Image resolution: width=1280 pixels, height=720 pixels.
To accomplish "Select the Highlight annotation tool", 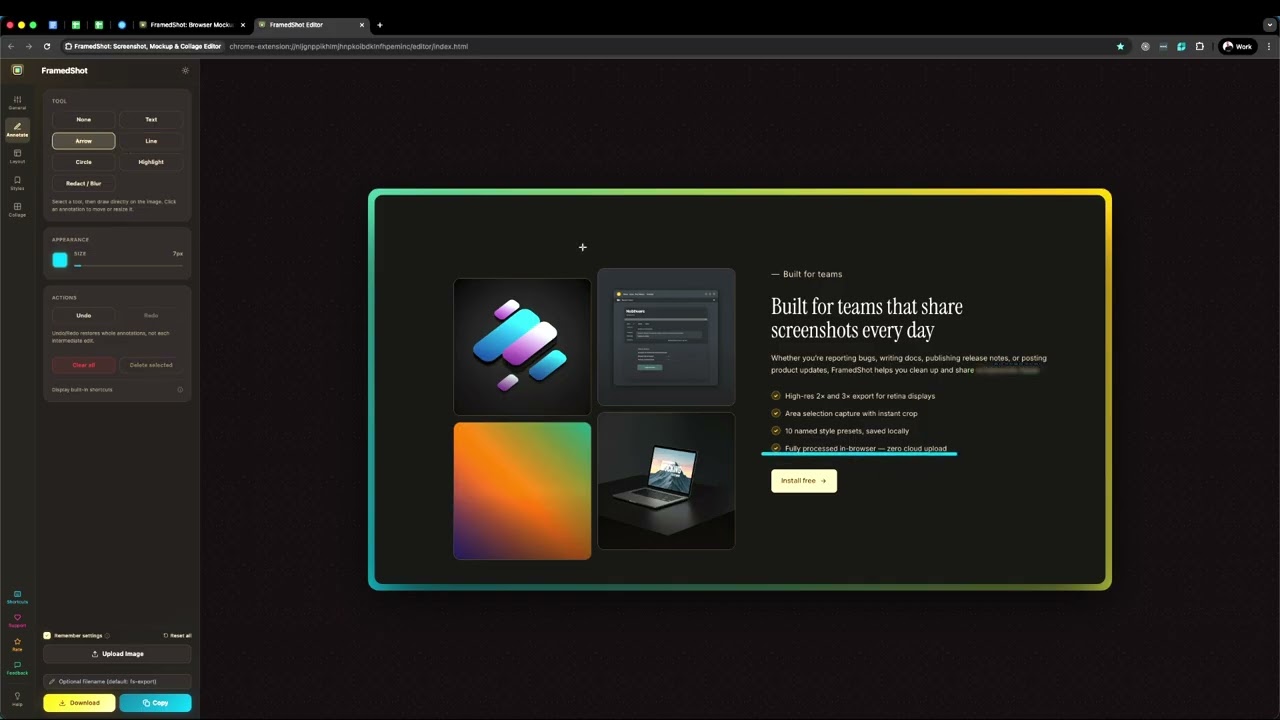I will click(x=151, y=162).
